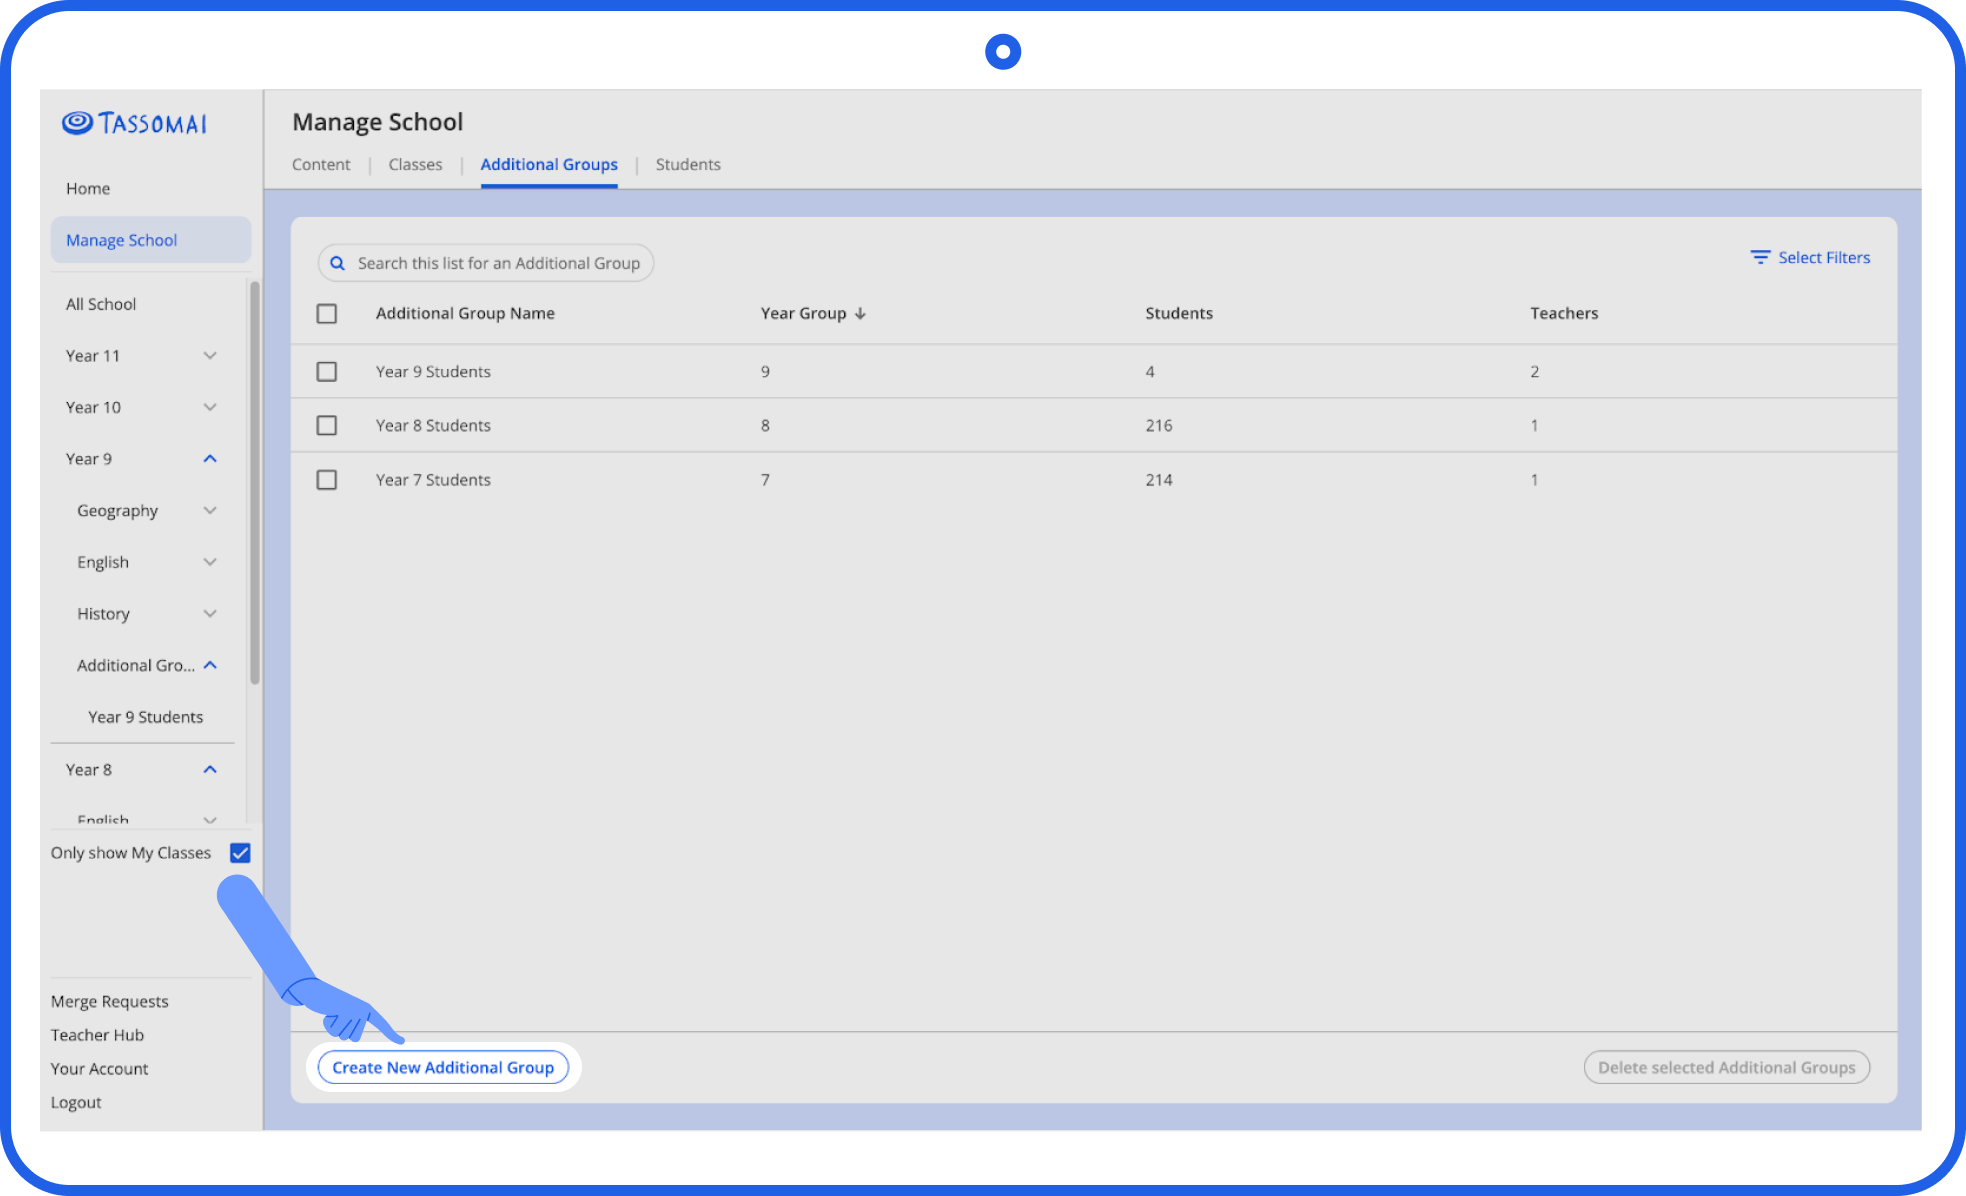Viewport: 1966px width, 1196px height.
Task: Collapse Additional Gro... section chevron
Action: click(210, 665)
